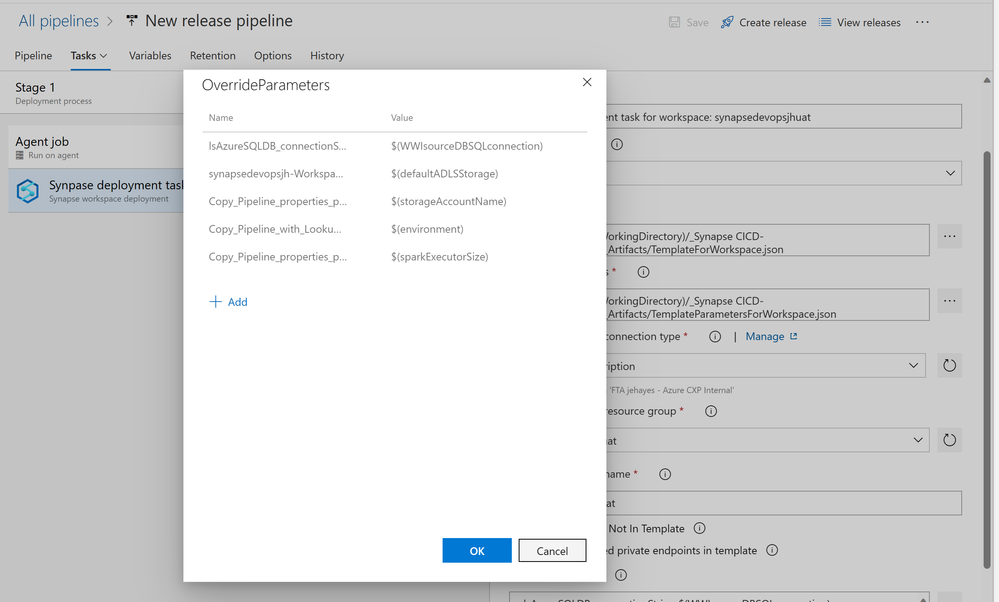Switch to the Pipeline tab
The width and height of the screenshot is (999, 602).
(33, 55)
